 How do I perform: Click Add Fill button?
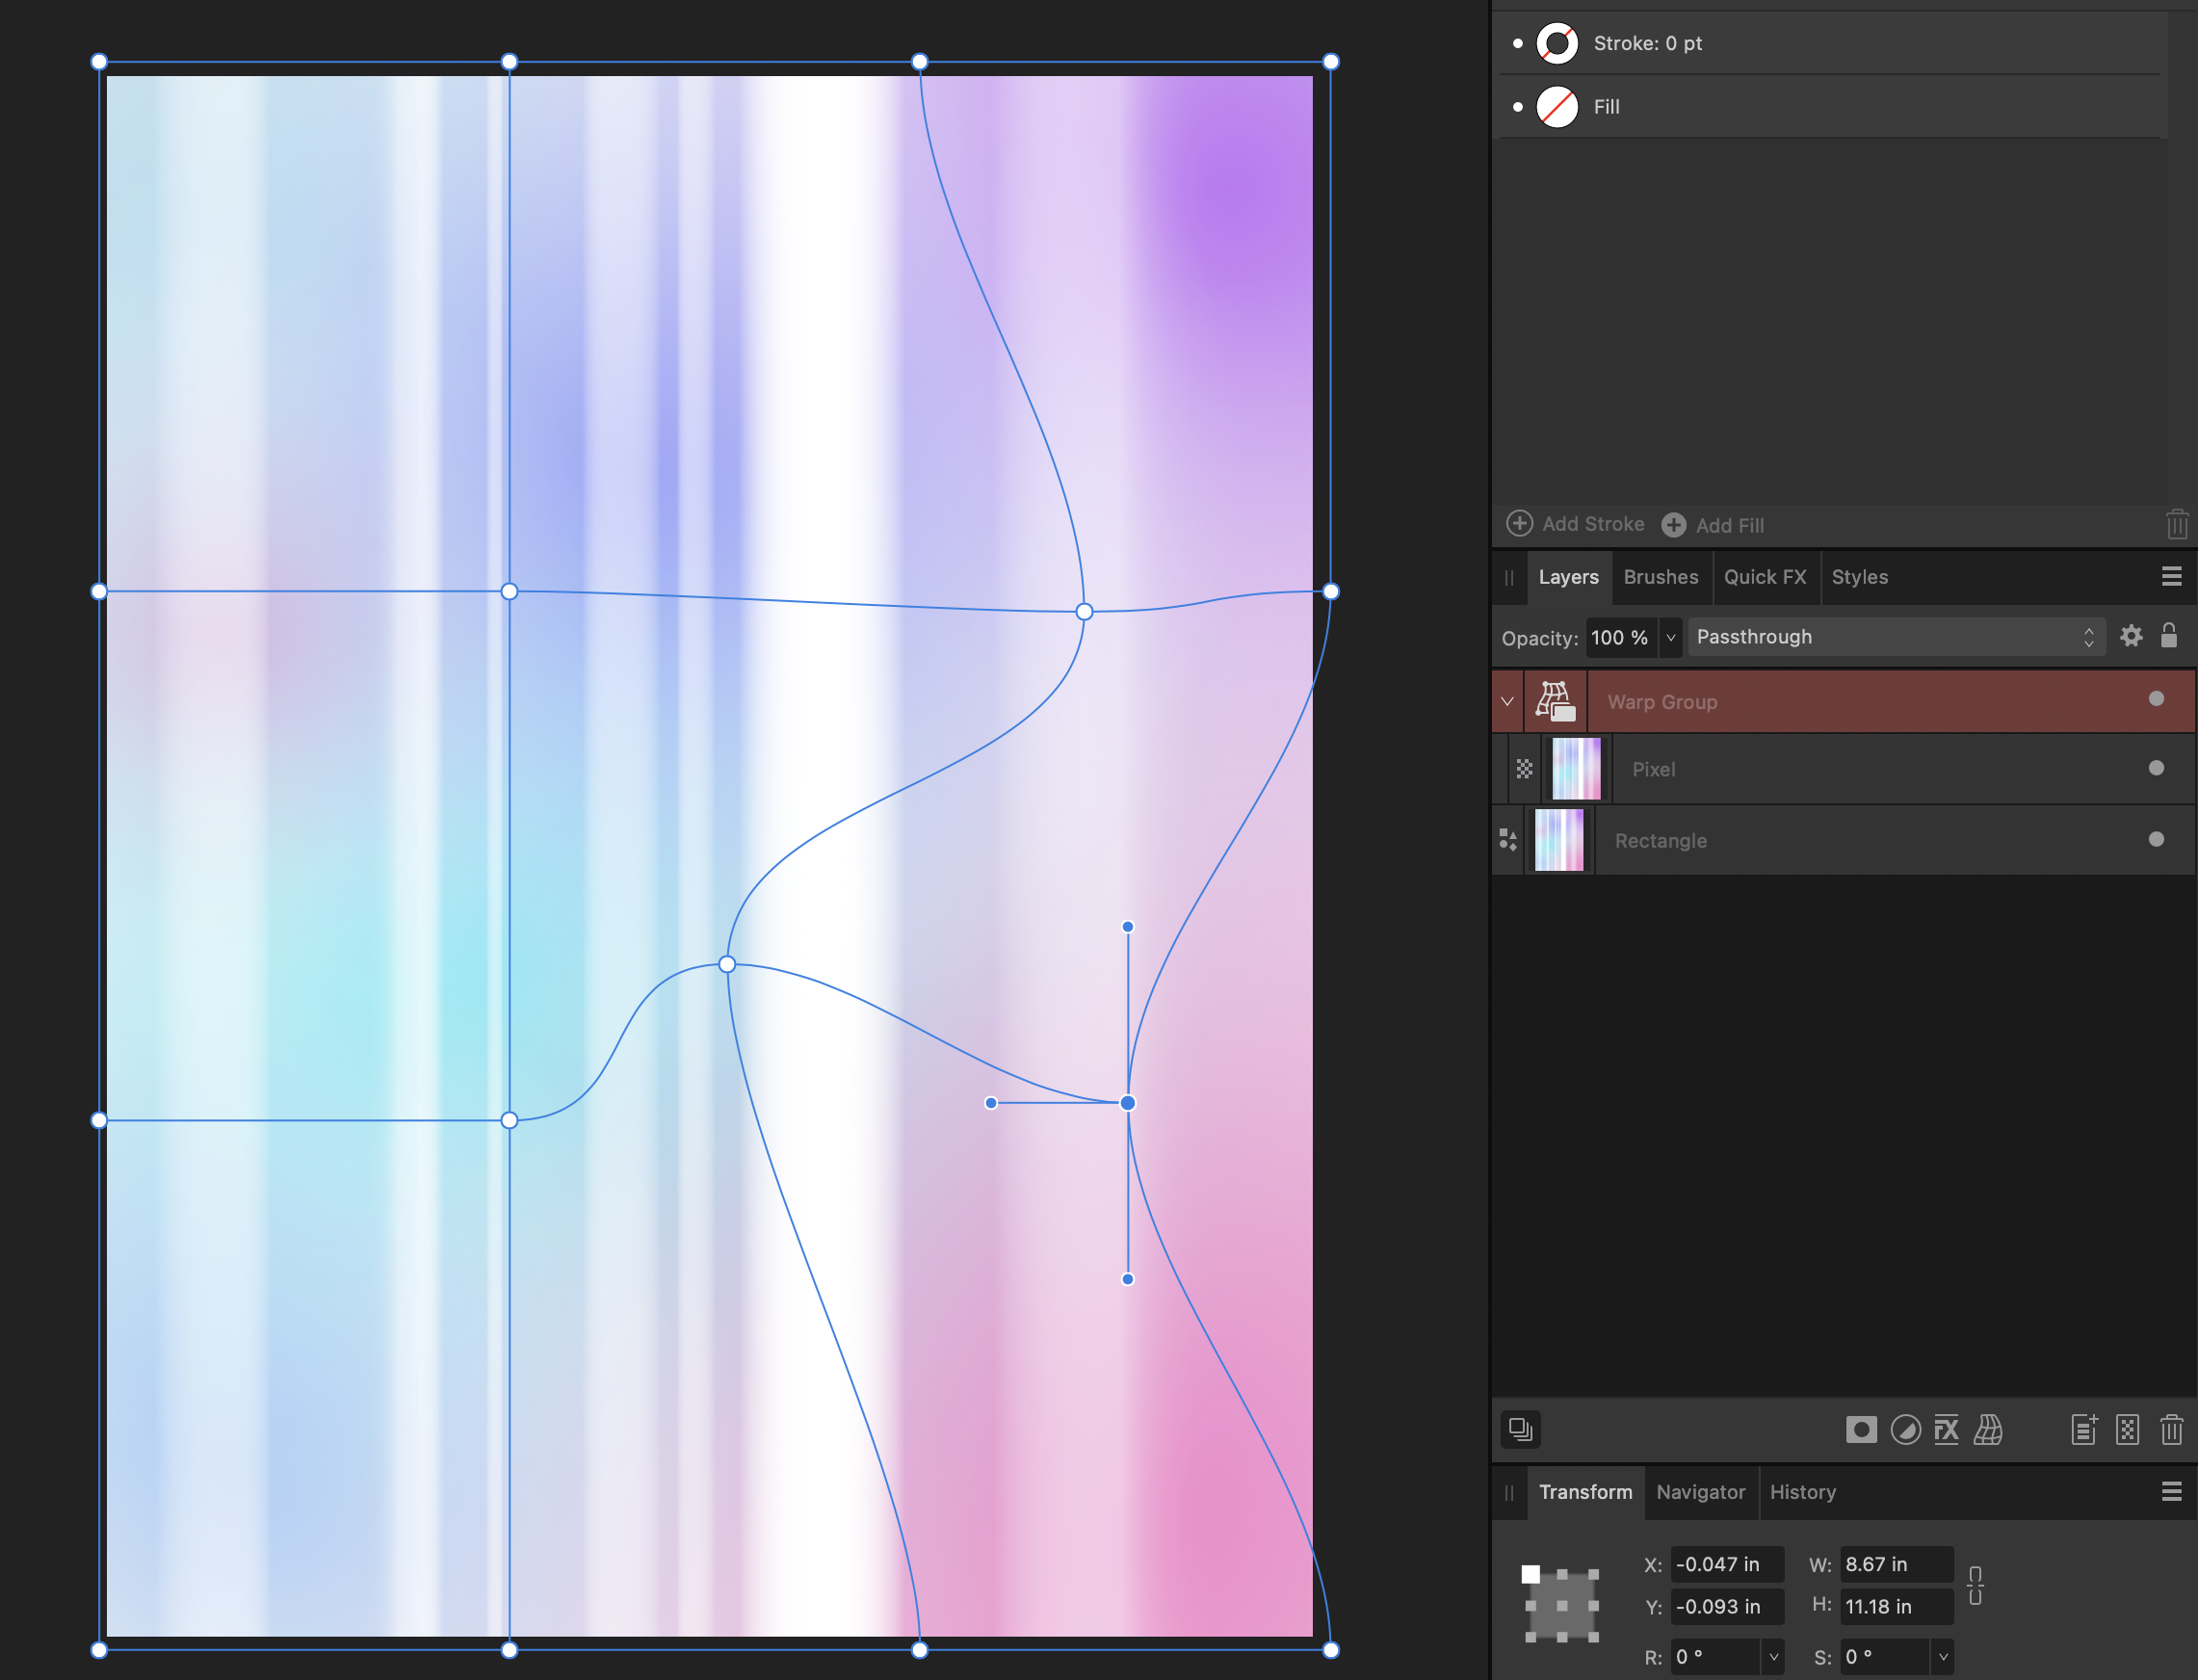pyautogui.click(x=1712, y=525)
